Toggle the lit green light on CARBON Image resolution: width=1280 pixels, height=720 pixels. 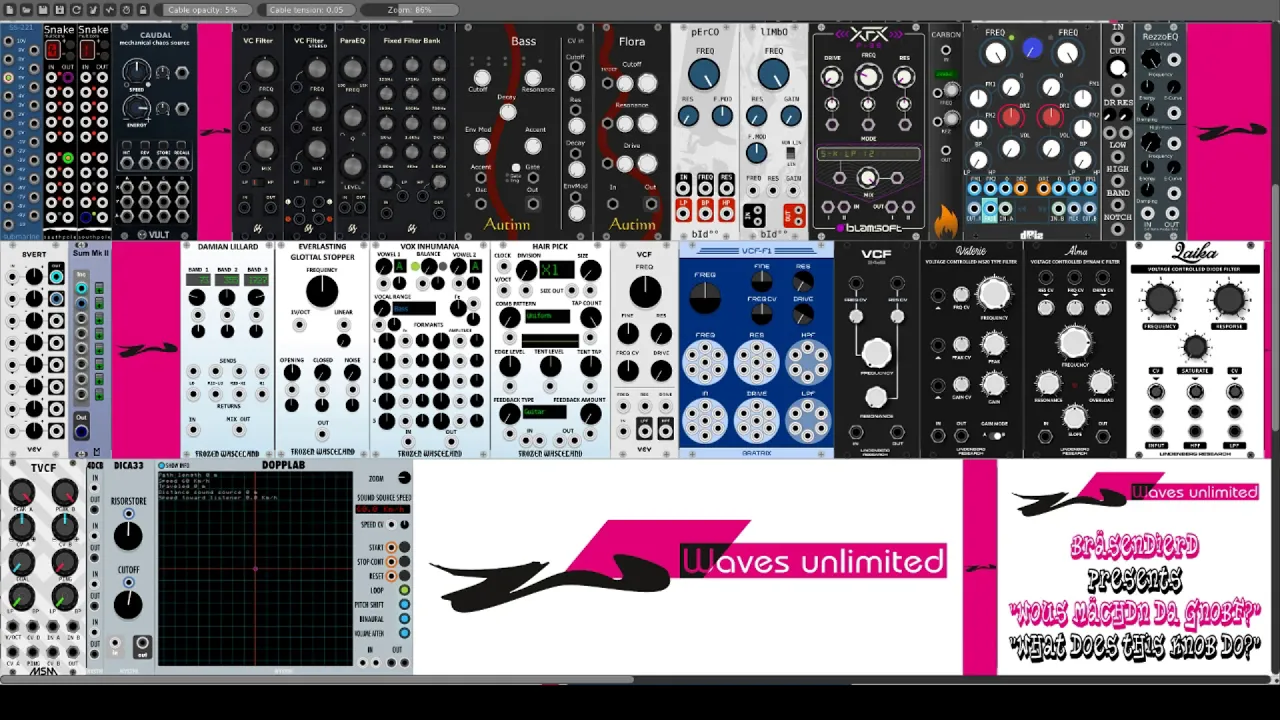pyautogui.click(x=945, y=74)
